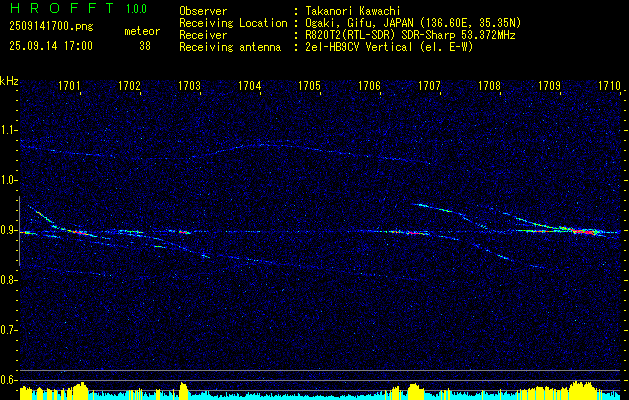
Task: Click the Receiving antenna label
Action: pyautogui.click(x=230, y=47)
